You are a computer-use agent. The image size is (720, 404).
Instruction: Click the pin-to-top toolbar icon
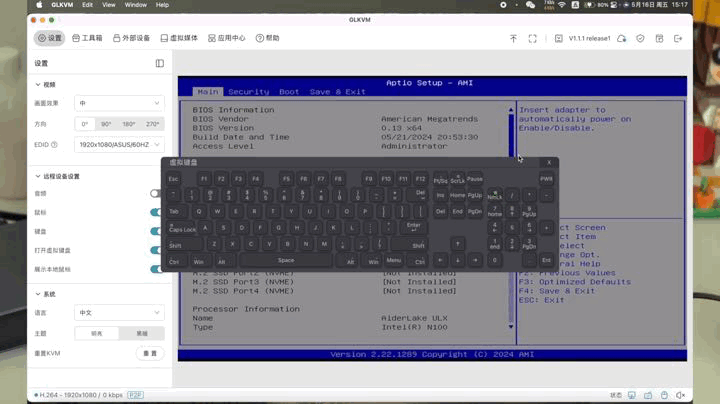pos(513,39)
